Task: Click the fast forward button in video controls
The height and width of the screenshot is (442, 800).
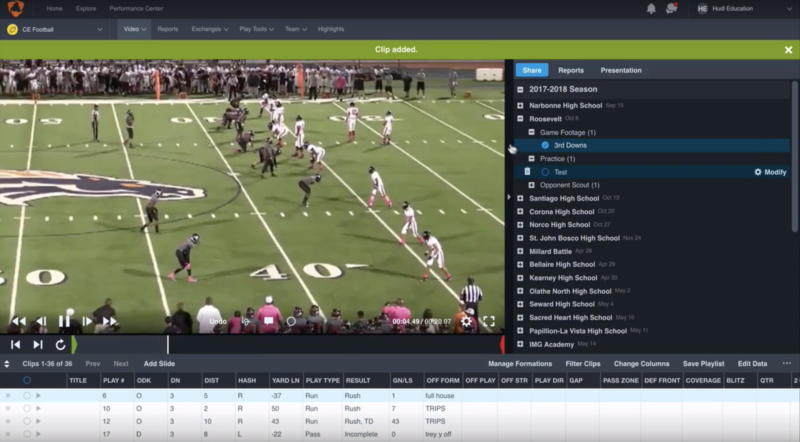Action: 110,321
